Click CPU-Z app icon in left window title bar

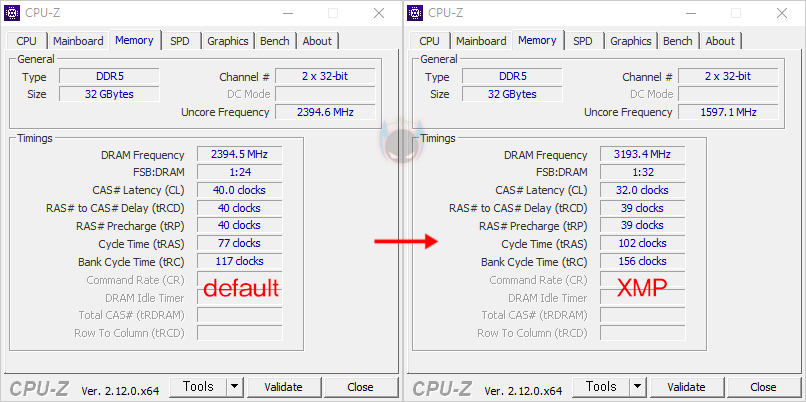12,13
